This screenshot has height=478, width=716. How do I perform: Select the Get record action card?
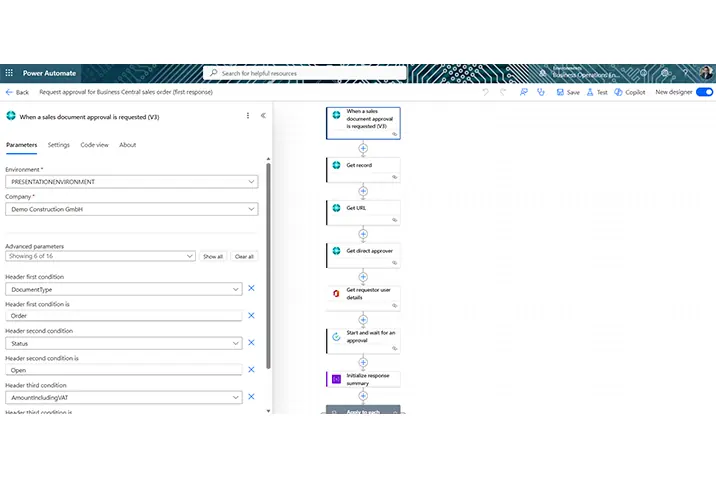coord(363,170)
